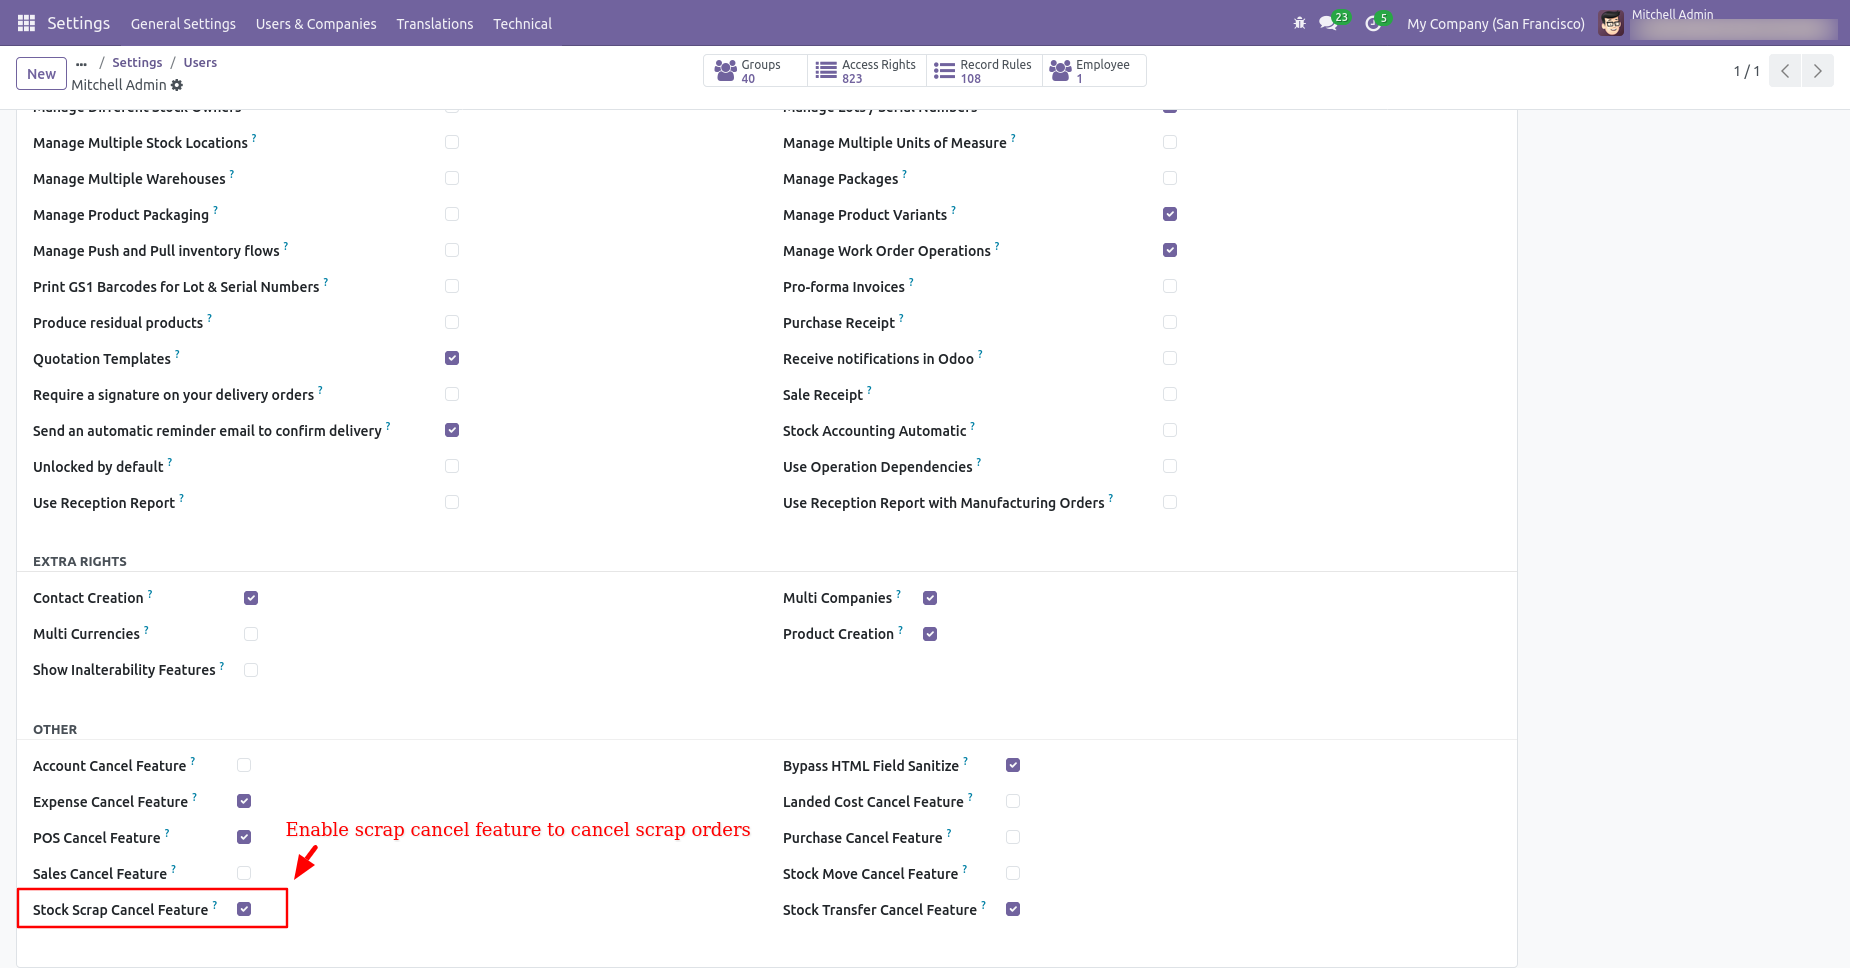Toggle Bypass HTML Field Sanitize checkbox
1850x968 pixels.
click(x=1013, y=765)
